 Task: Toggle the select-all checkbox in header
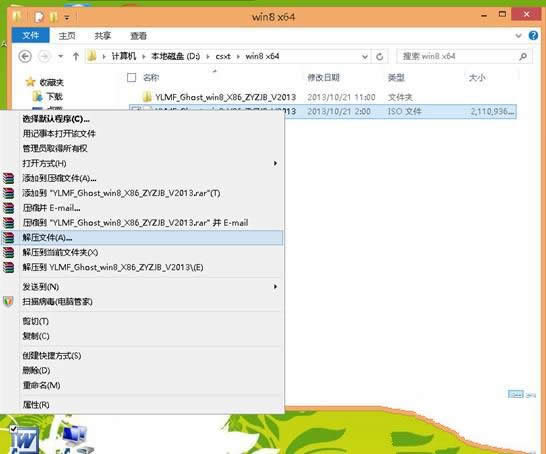[x=131, y=77]
